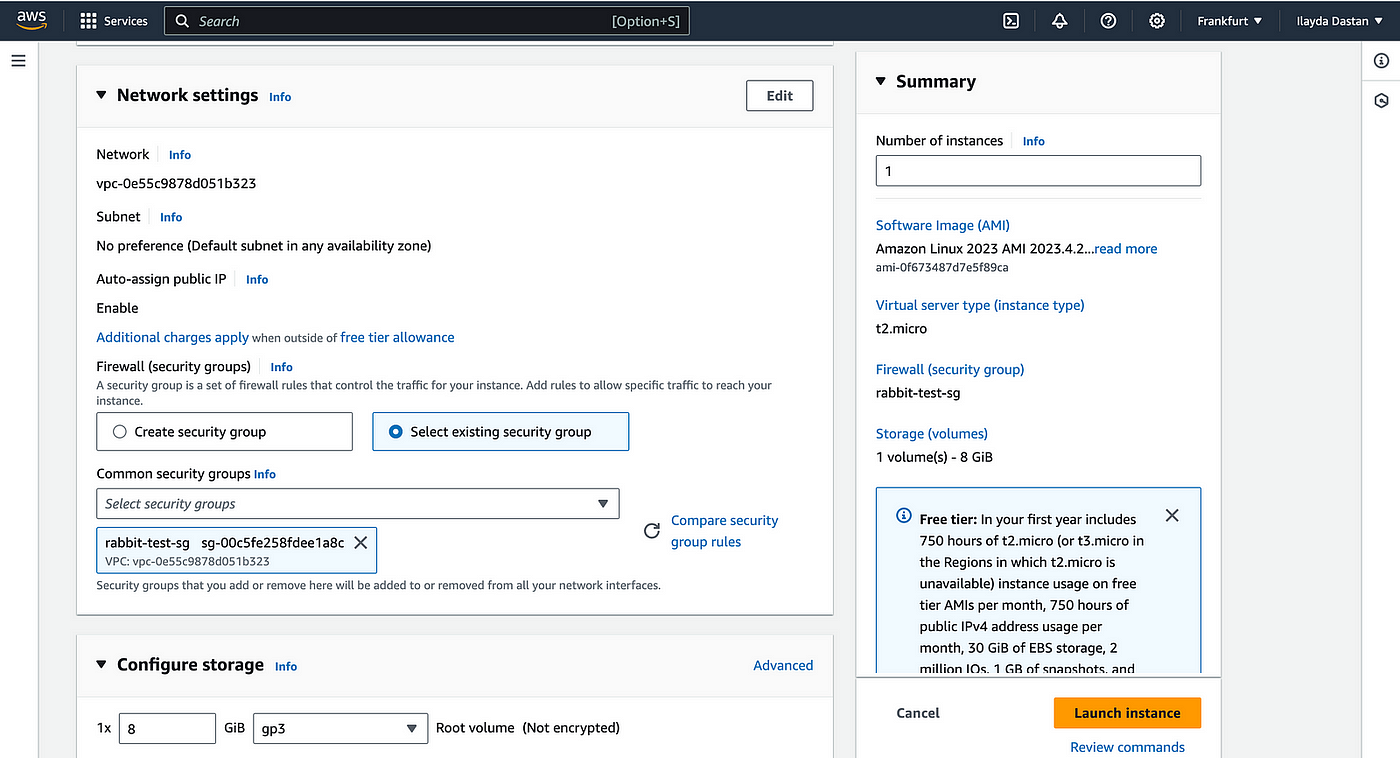
Task: Open Storage (volumes) summary link
Action: [932, 433]
